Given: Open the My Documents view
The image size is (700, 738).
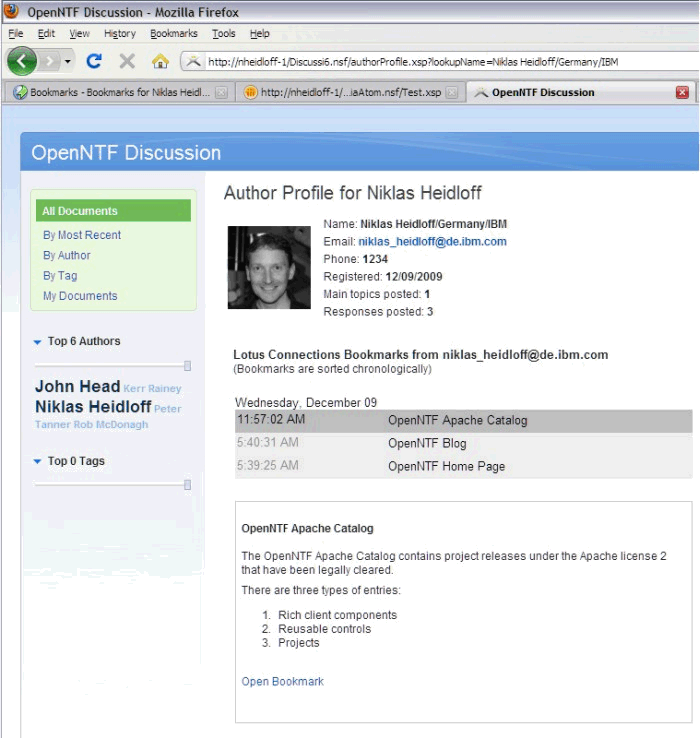Looking at the screenshot, I should tap(80, 296).
